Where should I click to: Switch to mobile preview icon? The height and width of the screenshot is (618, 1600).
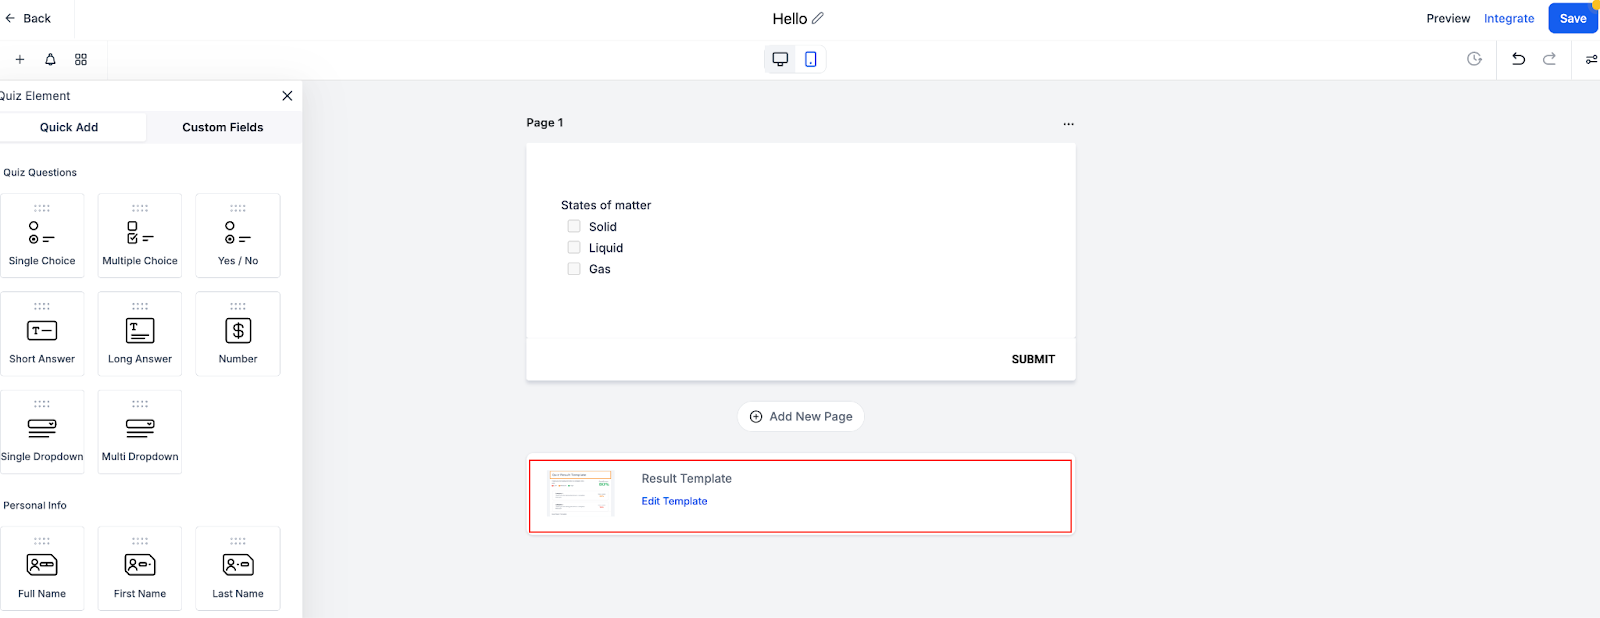tap(811, 59)
